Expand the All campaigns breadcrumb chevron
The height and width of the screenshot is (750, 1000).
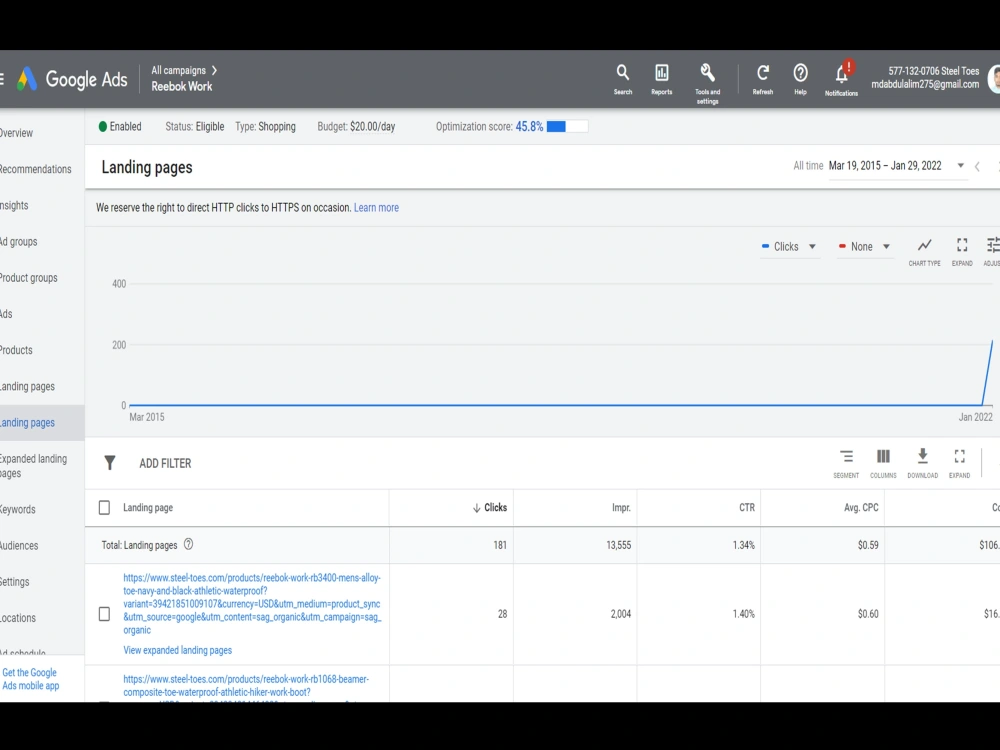point(214,70)
